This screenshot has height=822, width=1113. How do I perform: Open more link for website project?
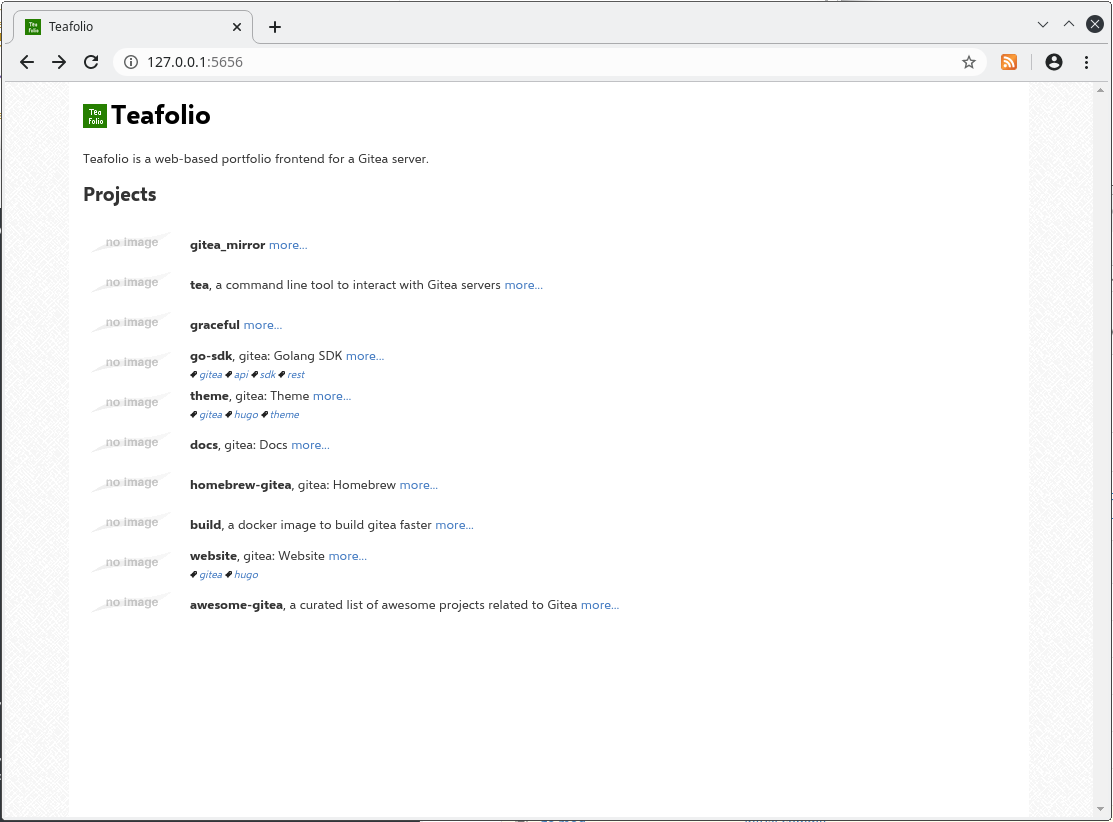tap(348, 556)
